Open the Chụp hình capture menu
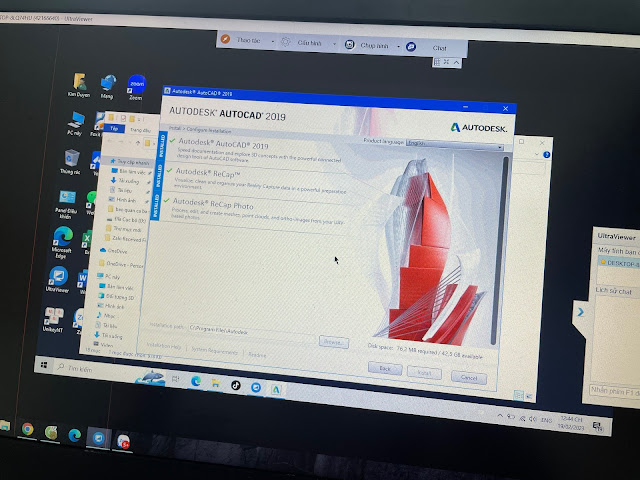 point(374,45)
